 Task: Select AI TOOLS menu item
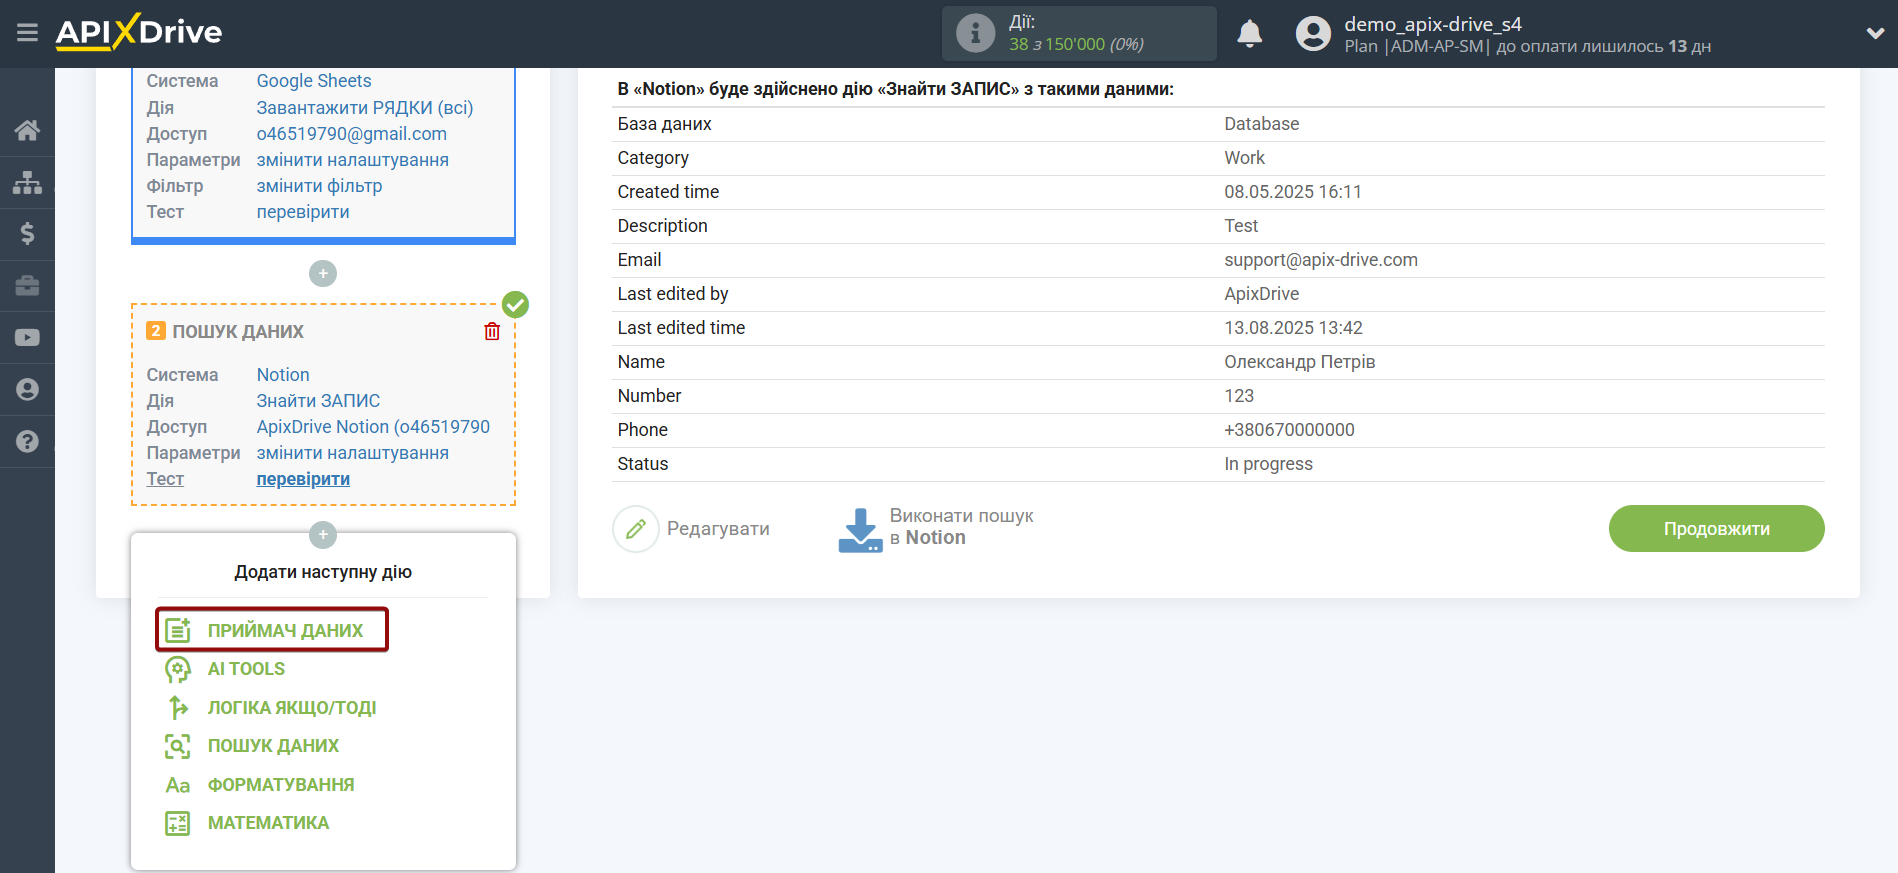point(246,669)
